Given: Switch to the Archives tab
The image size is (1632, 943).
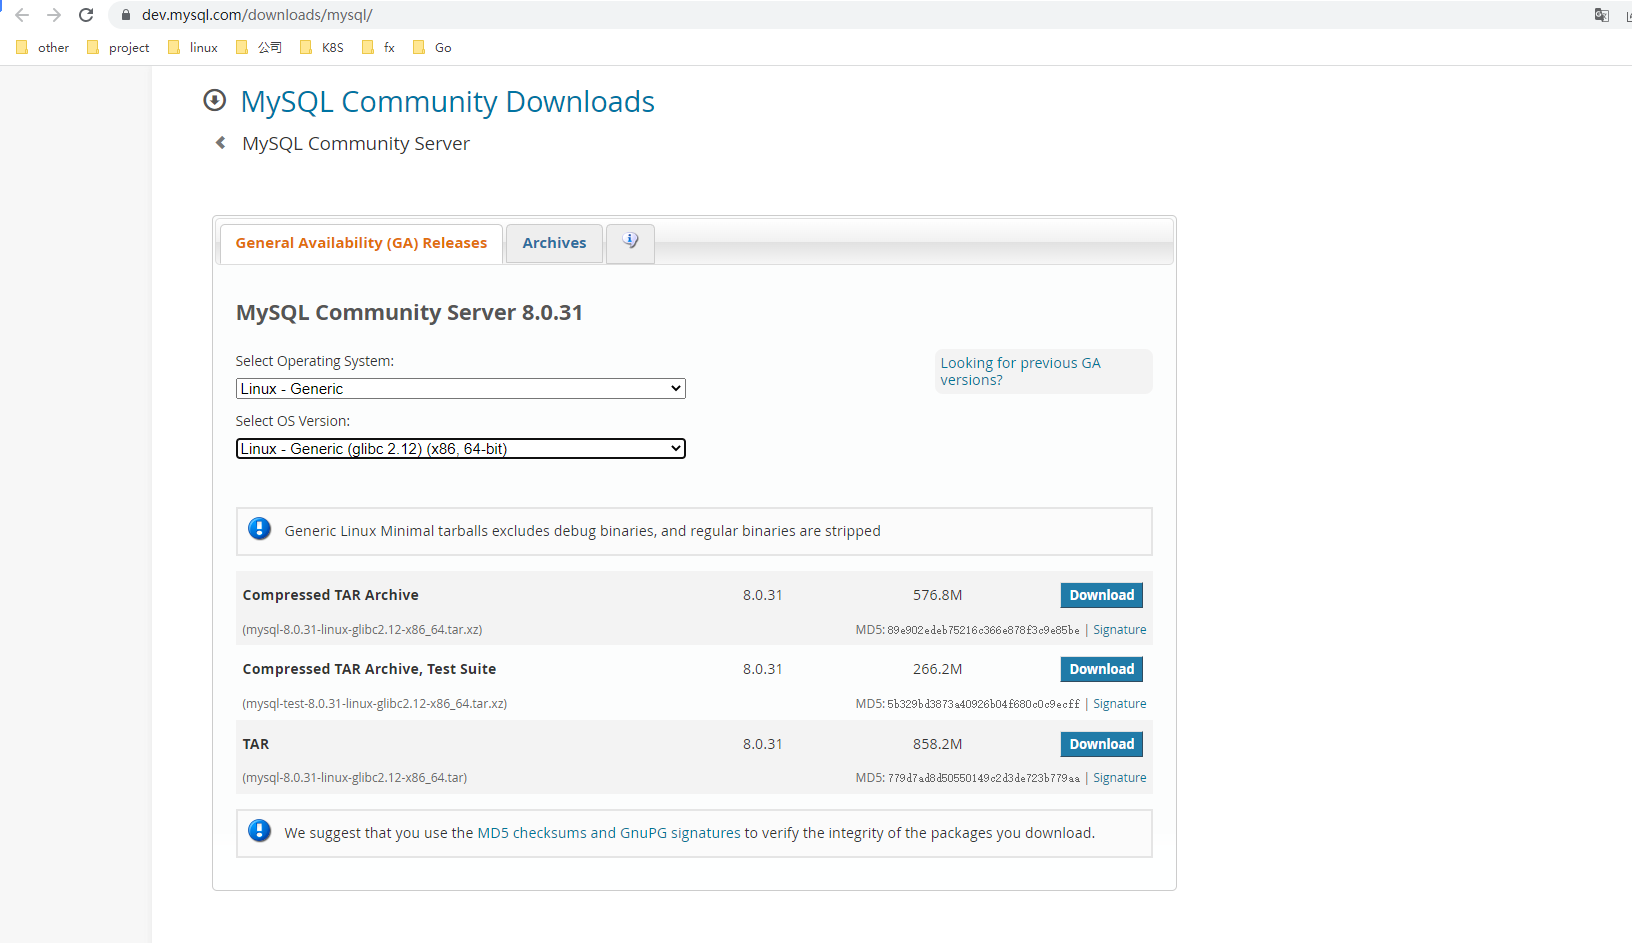Looking at the screenshot, I should tap(554, 243).
